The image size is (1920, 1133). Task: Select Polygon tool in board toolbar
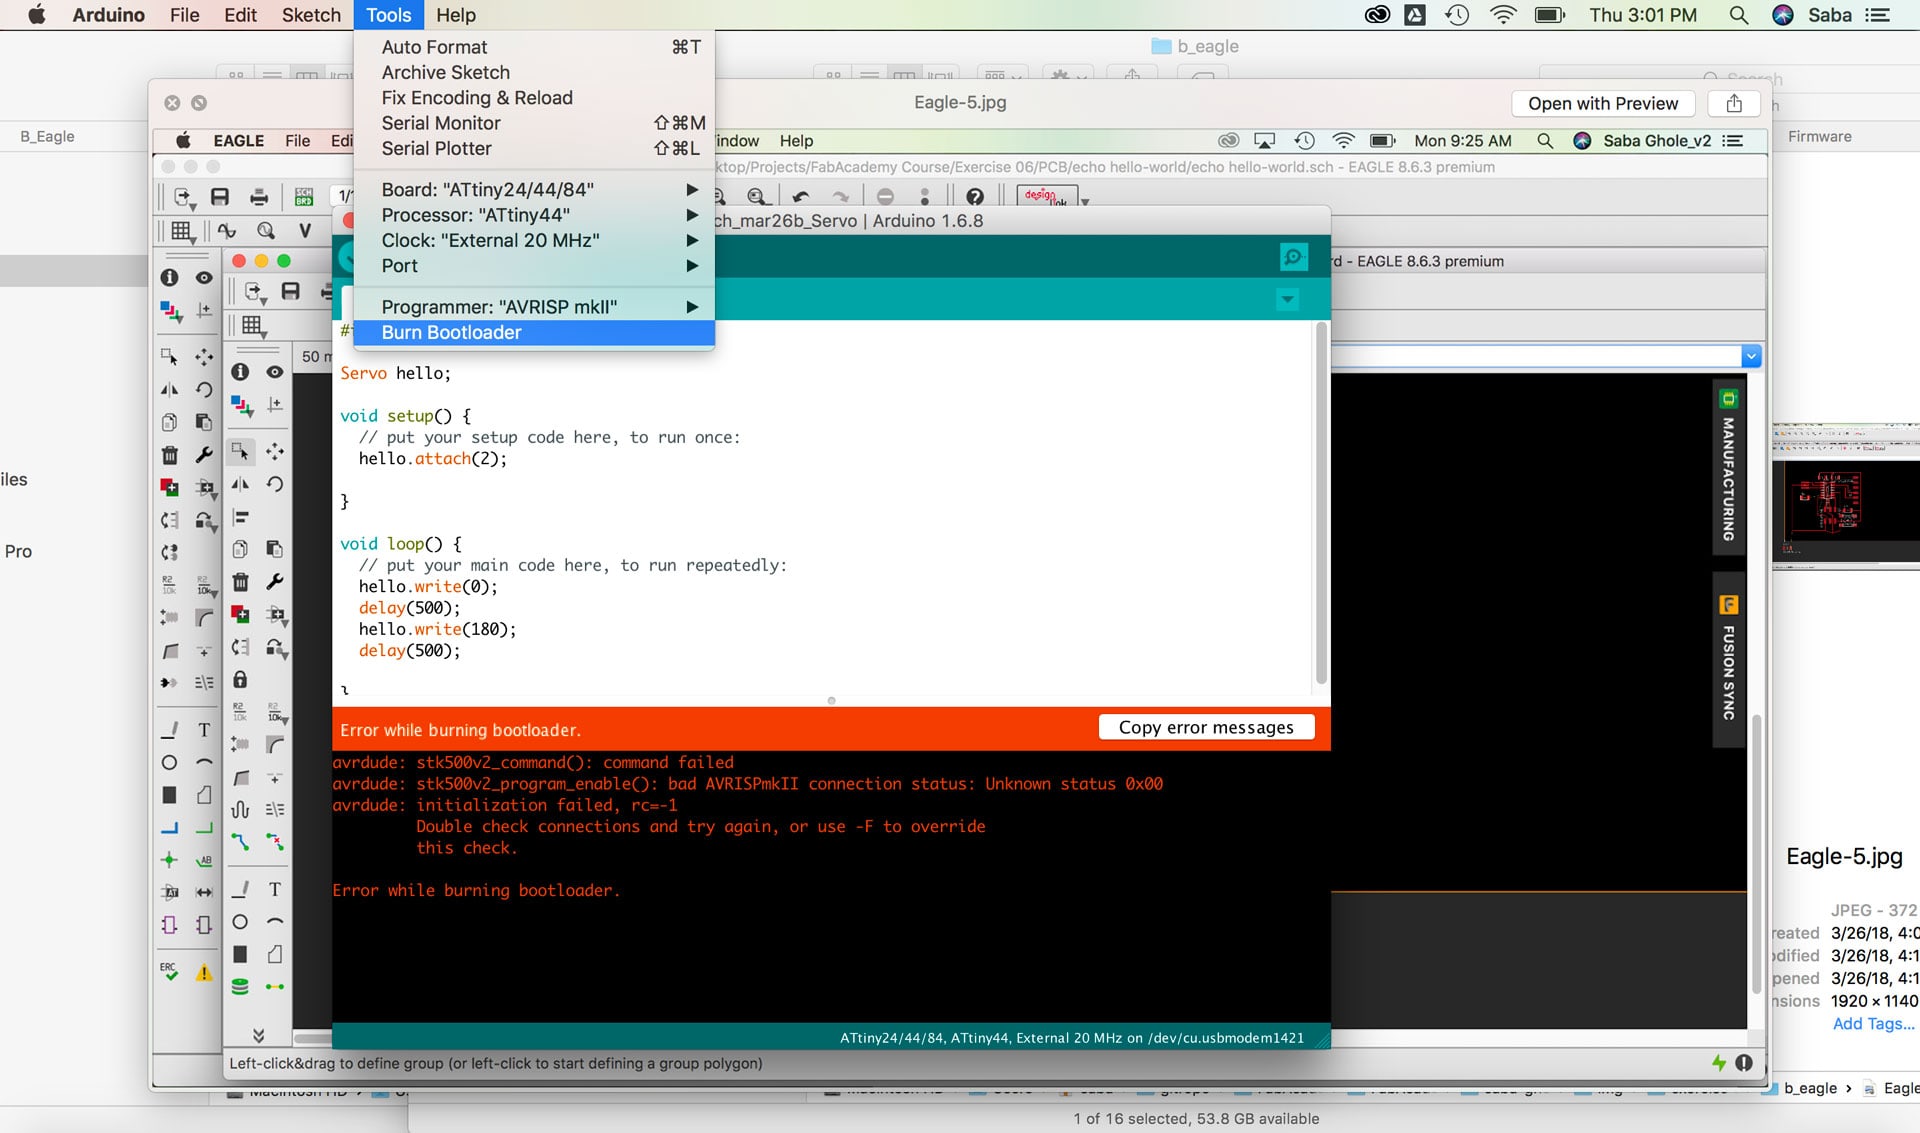point(275,954)
